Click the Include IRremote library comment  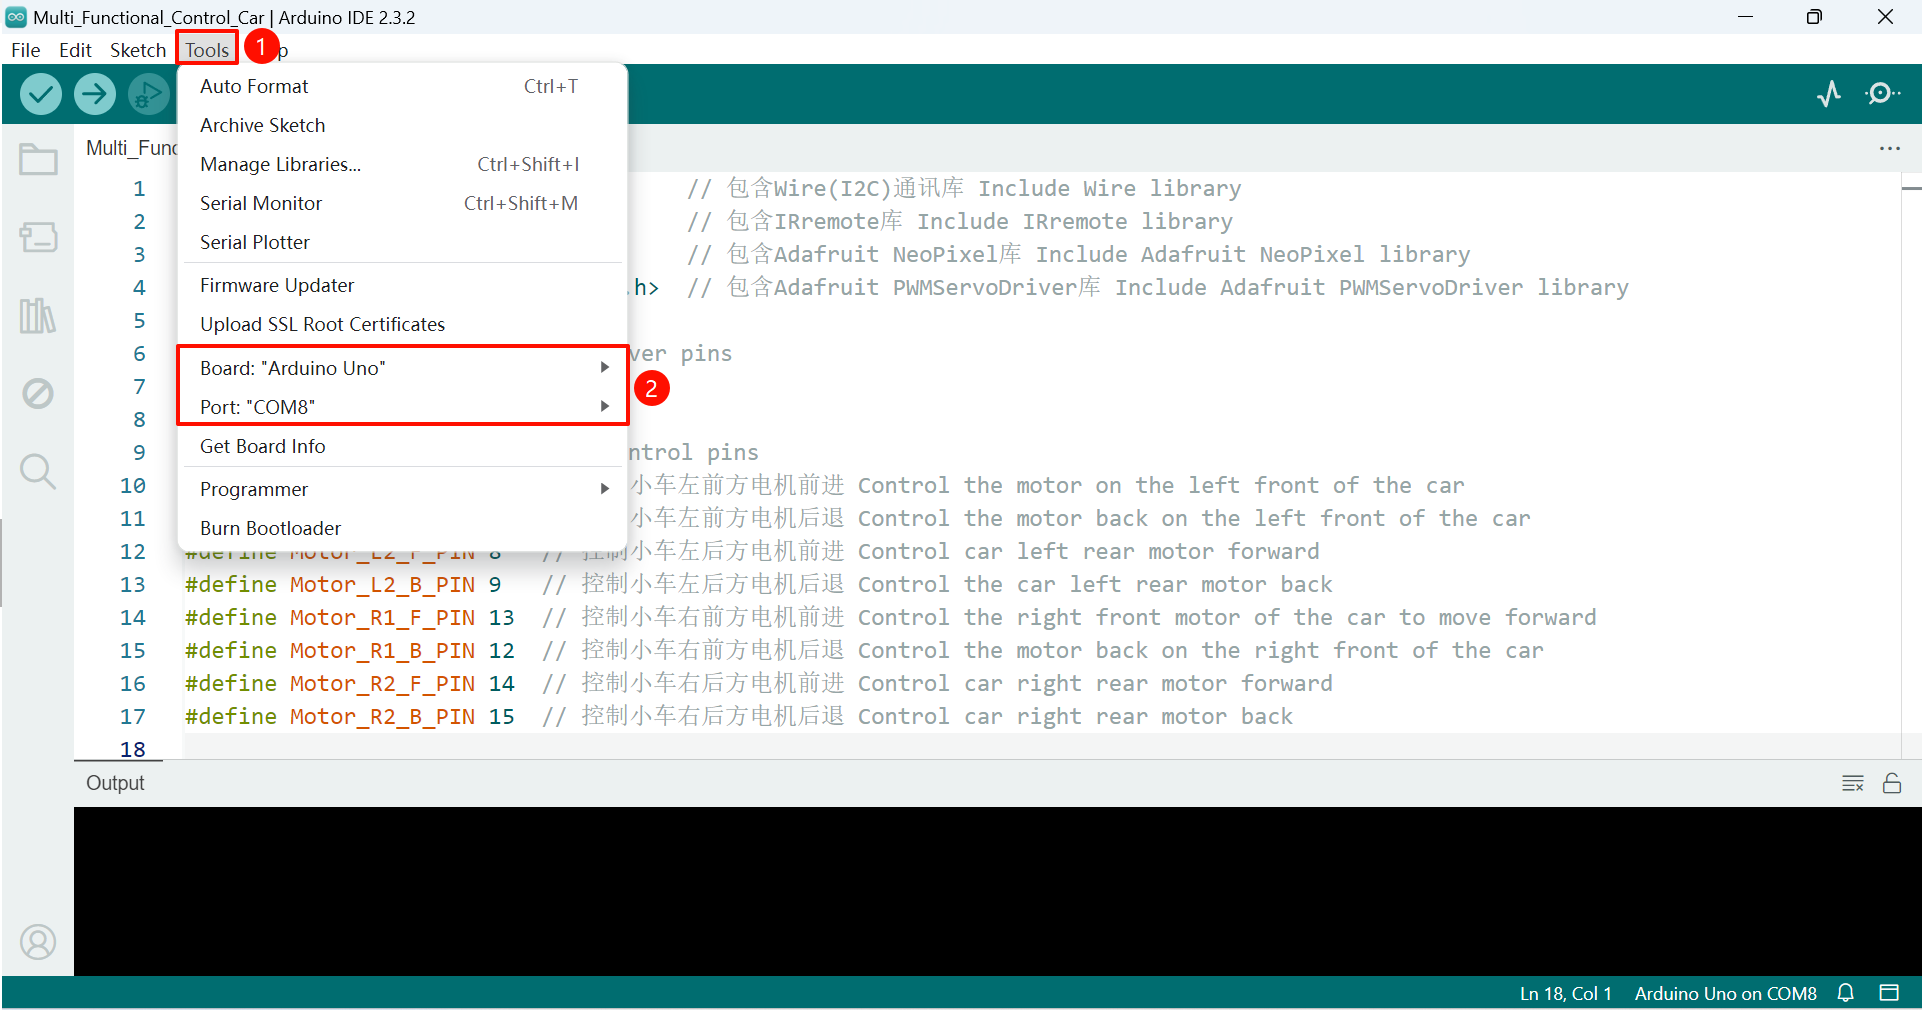pos(960,222)
